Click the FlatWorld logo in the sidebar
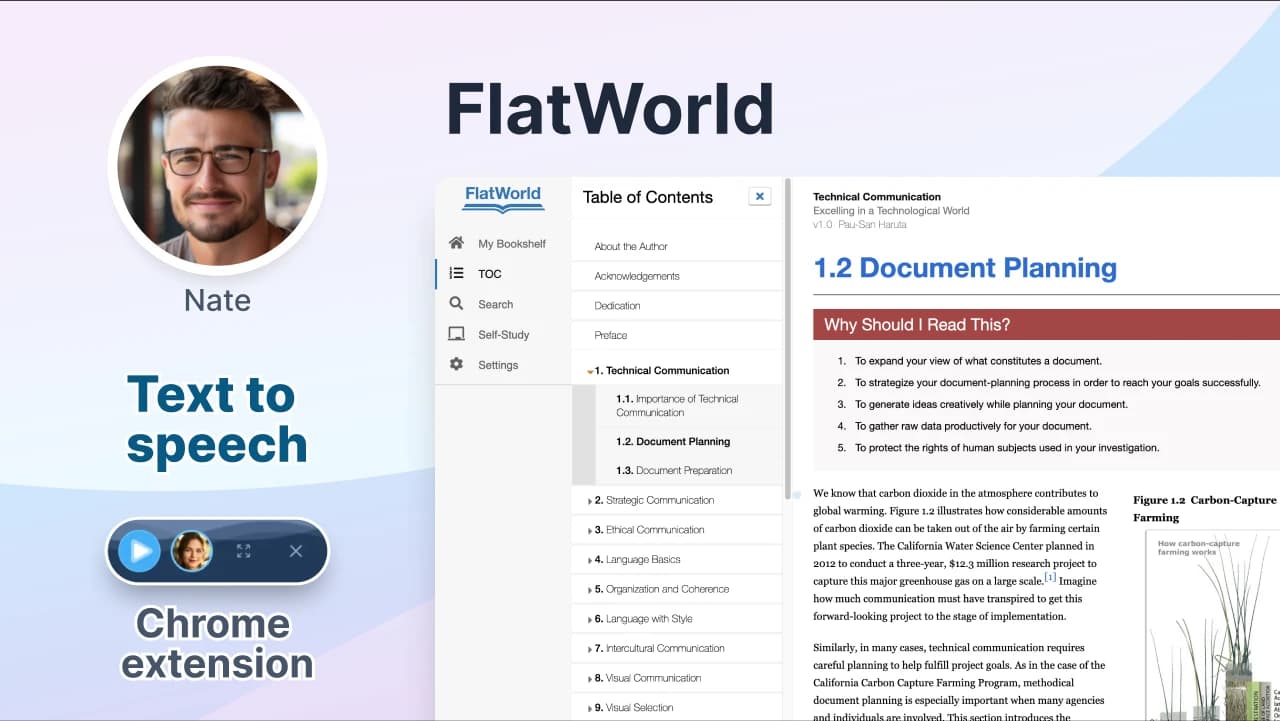Image resolution: width=1280 pixels, height=721 pixels. 503,198
